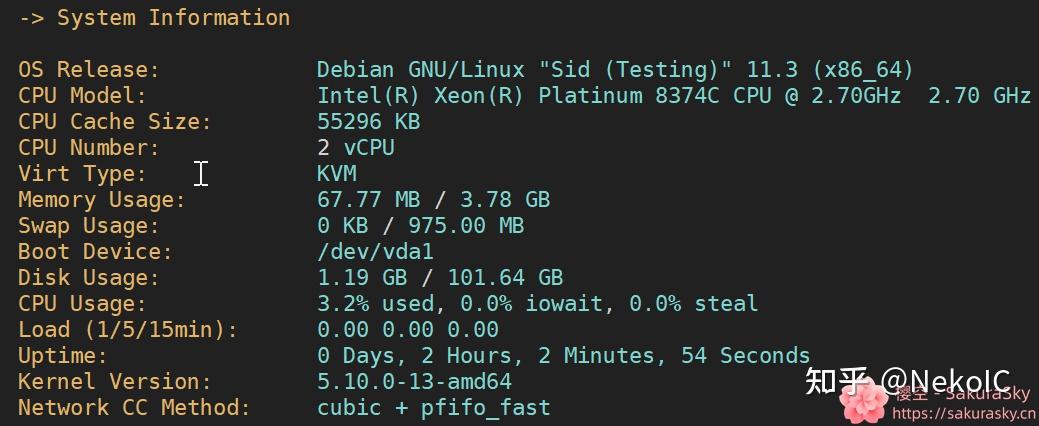
Task: Click the Disk Usage value 1.19 GB / 101.64 GB
Action: (x=440, y=278)
